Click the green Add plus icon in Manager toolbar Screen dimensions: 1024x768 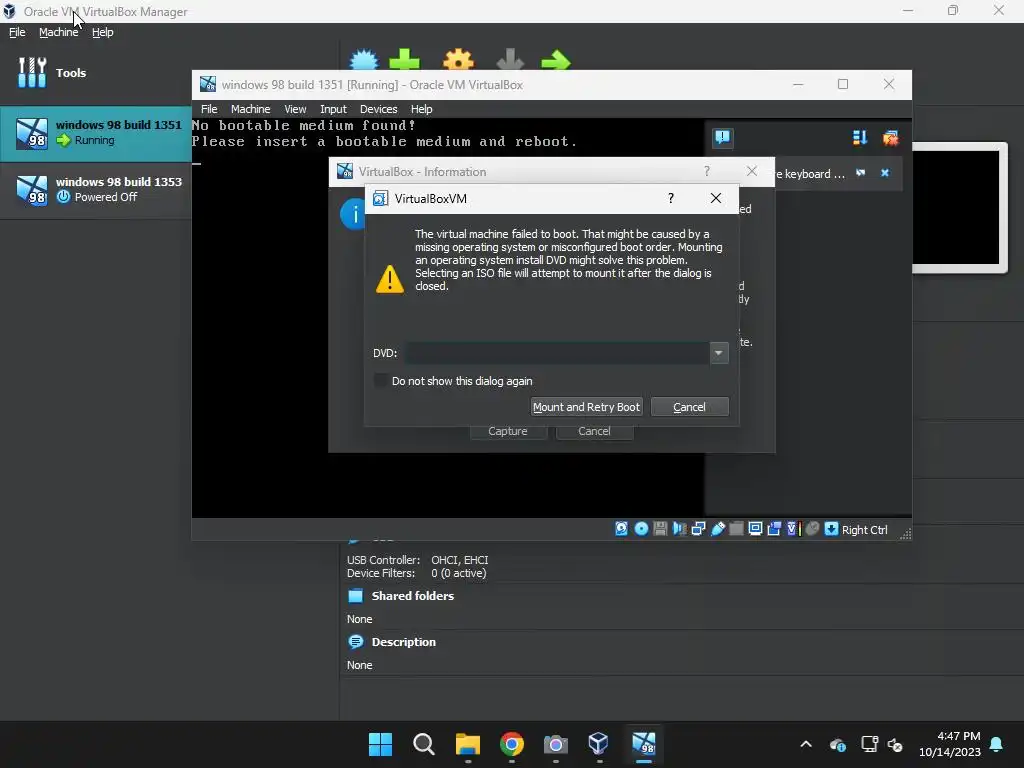click(404, 59)
